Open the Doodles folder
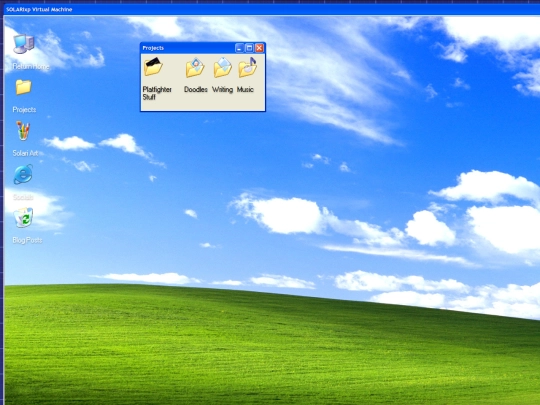This screenshot has height=405, width=540. (x=195, y=68)
